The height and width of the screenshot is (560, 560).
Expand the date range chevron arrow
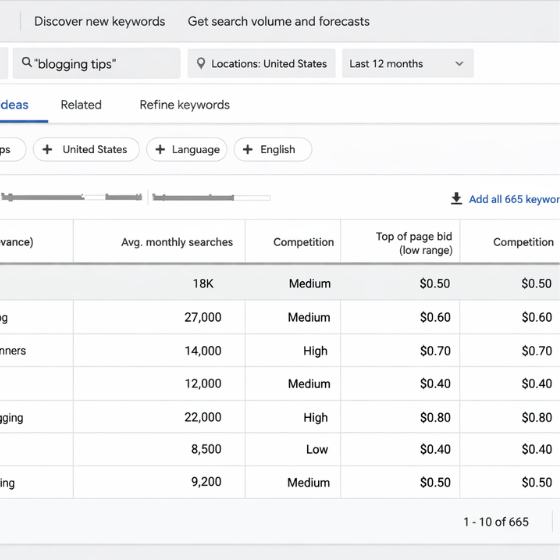pos(459,64)
